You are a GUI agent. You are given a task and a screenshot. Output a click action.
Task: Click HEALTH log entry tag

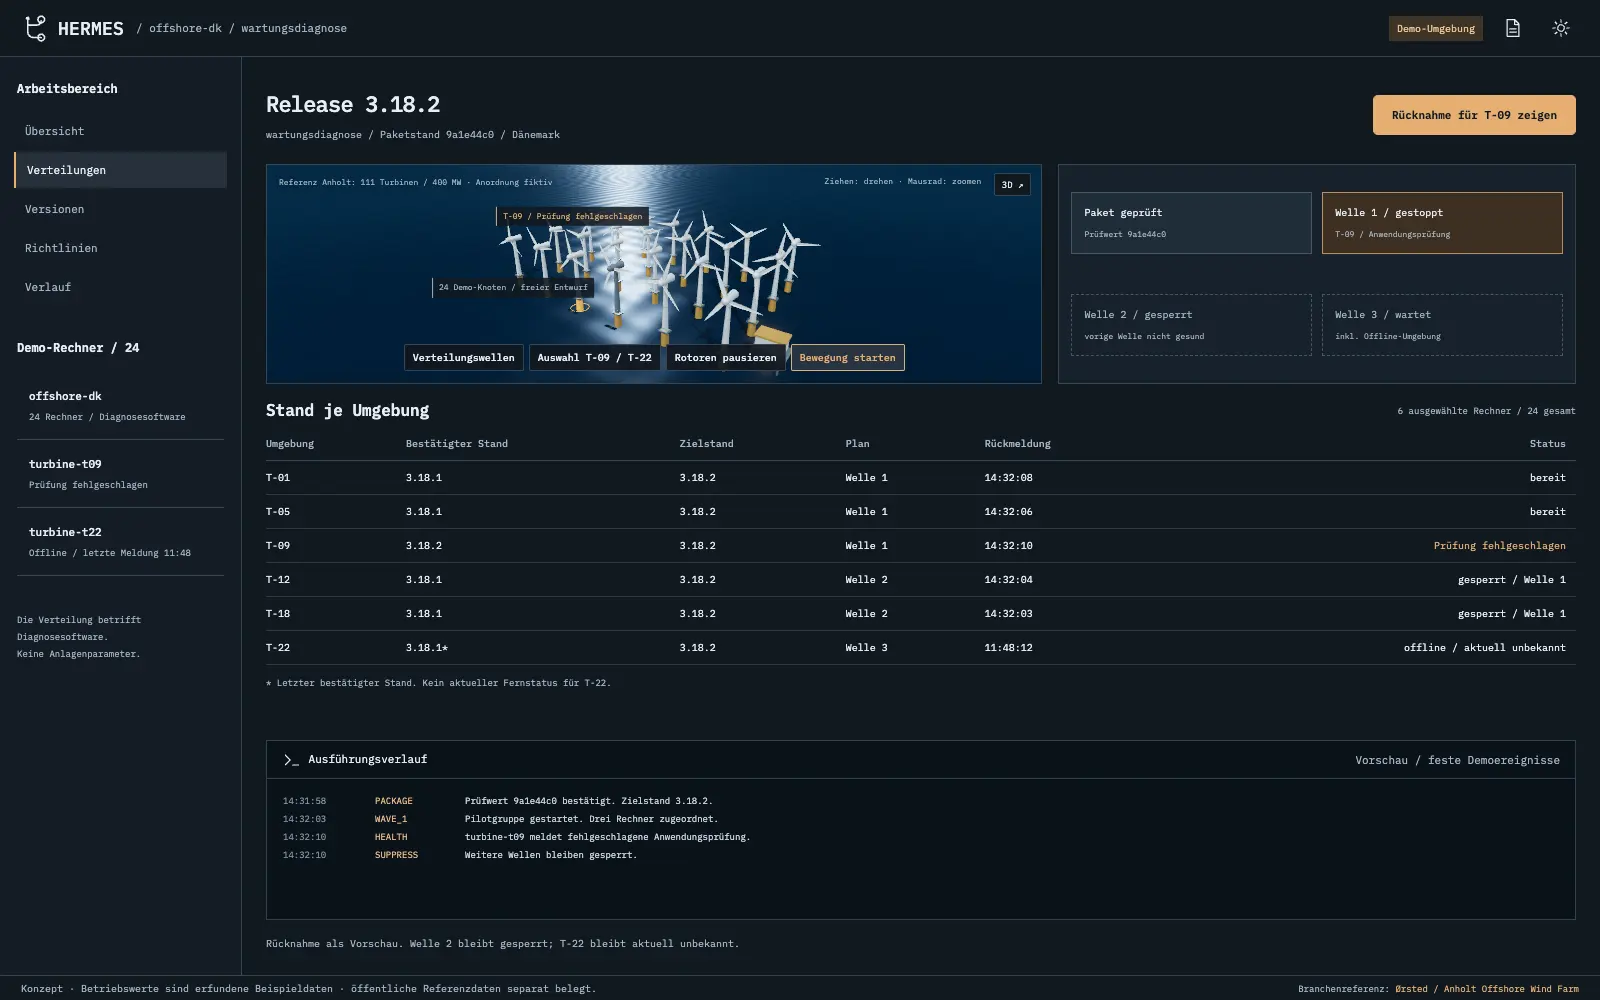coord(391,837)
